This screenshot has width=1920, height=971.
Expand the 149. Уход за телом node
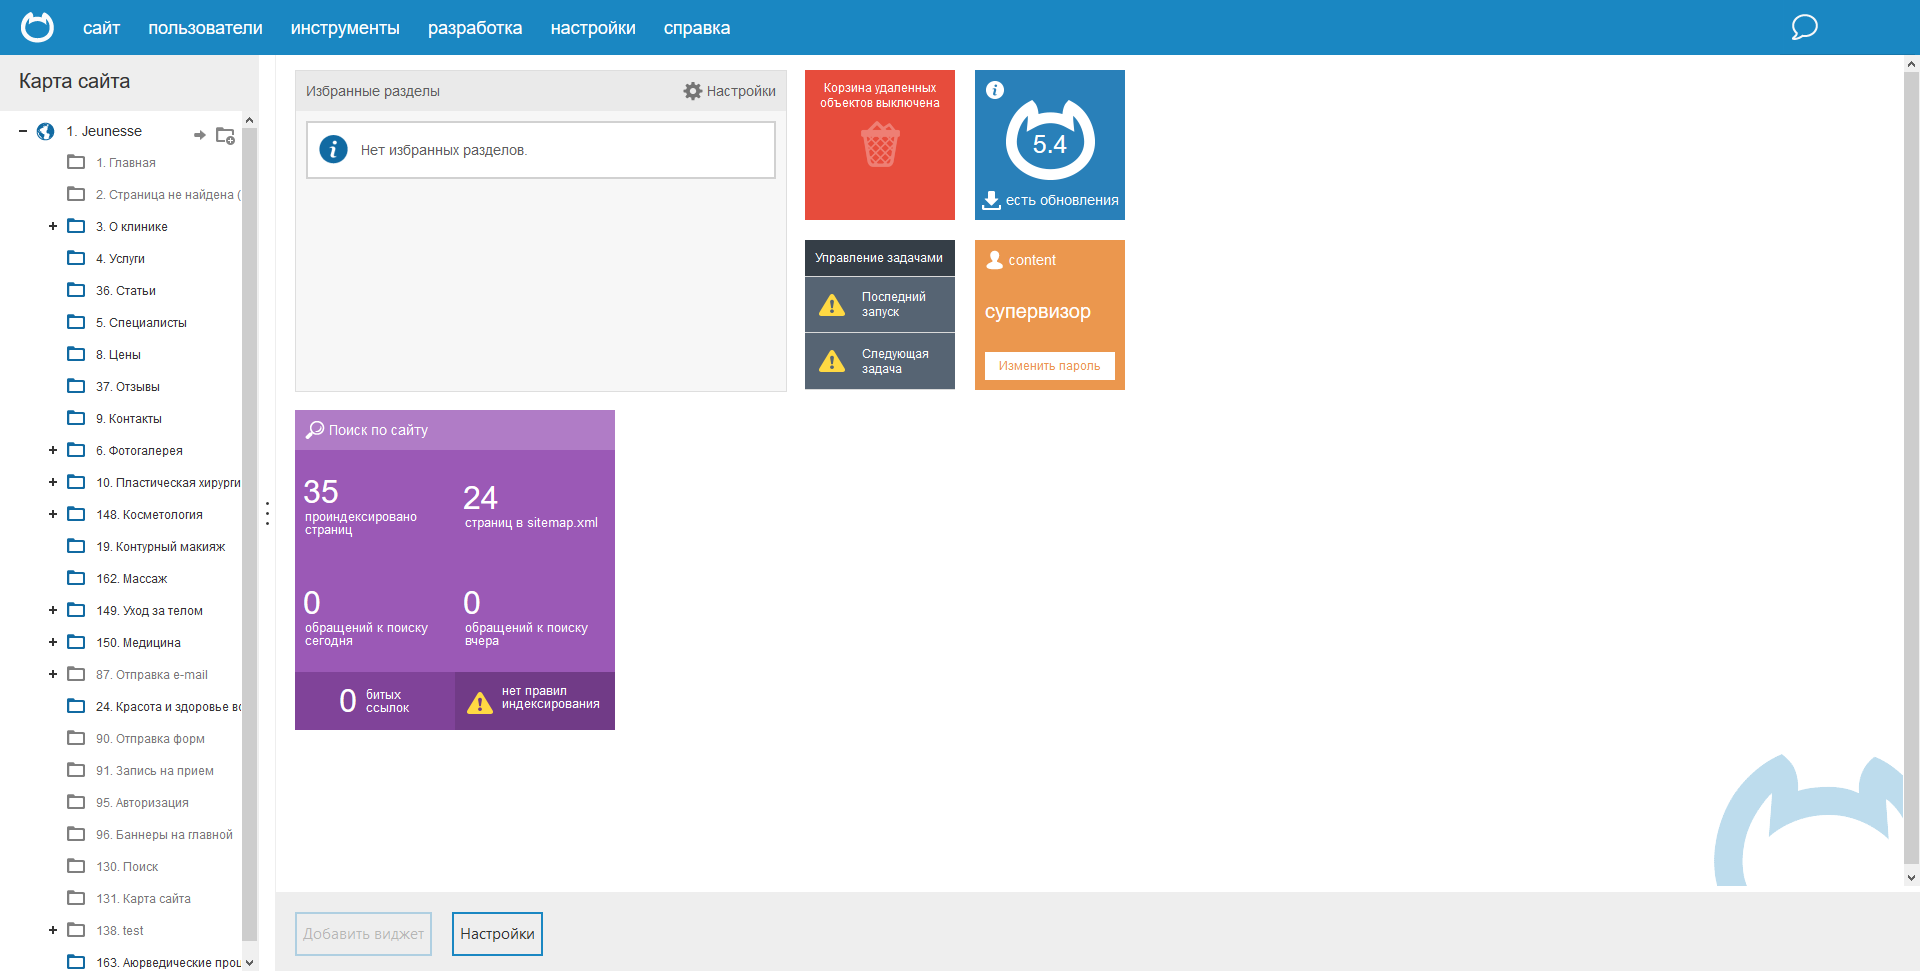[x=53, y=610]
